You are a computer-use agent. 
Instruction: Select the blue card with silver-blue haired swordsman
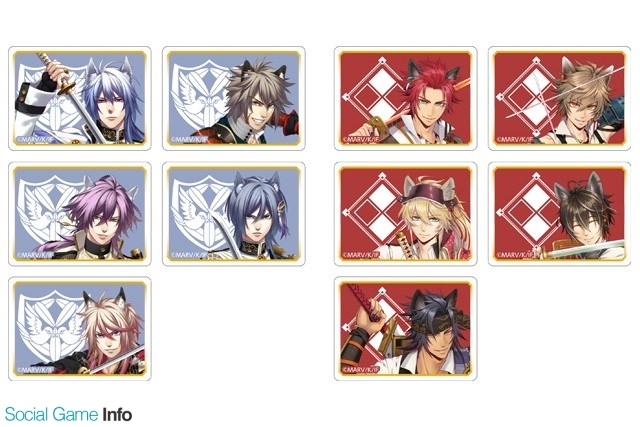coord(80,98)
